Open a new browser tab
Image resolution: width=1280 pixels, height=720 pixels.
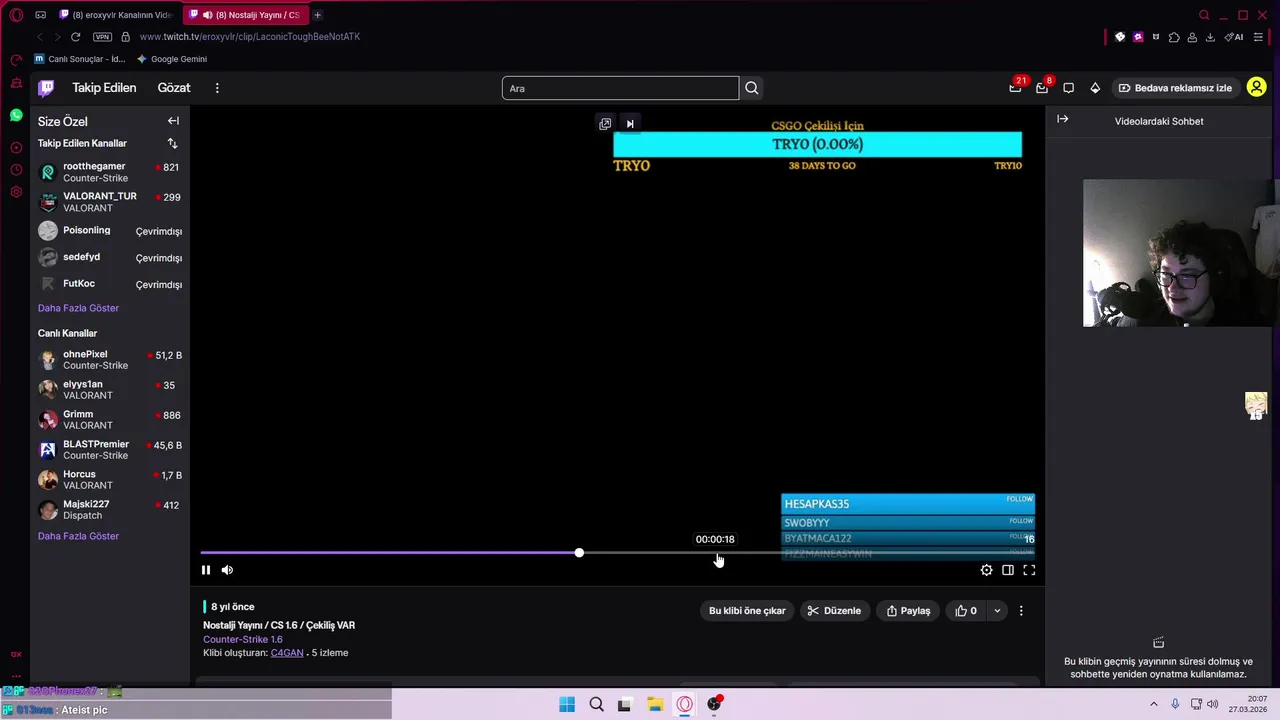tap(318, 15)
